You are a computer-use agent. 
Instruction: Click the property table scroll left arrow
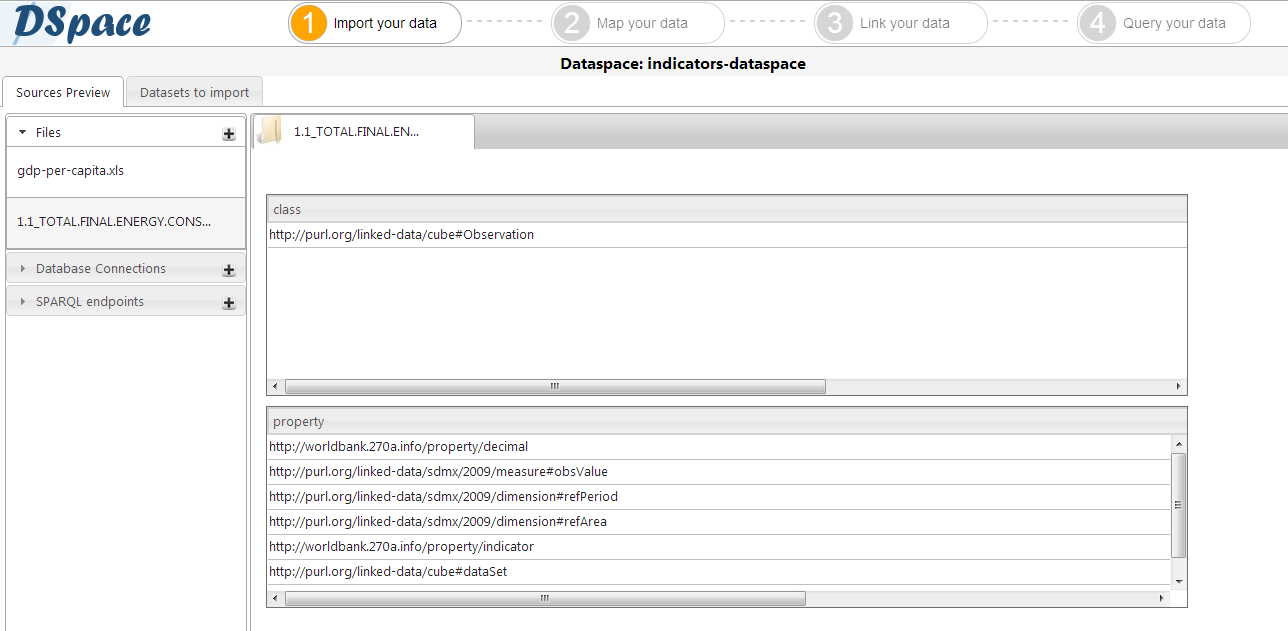click(275, 598)
